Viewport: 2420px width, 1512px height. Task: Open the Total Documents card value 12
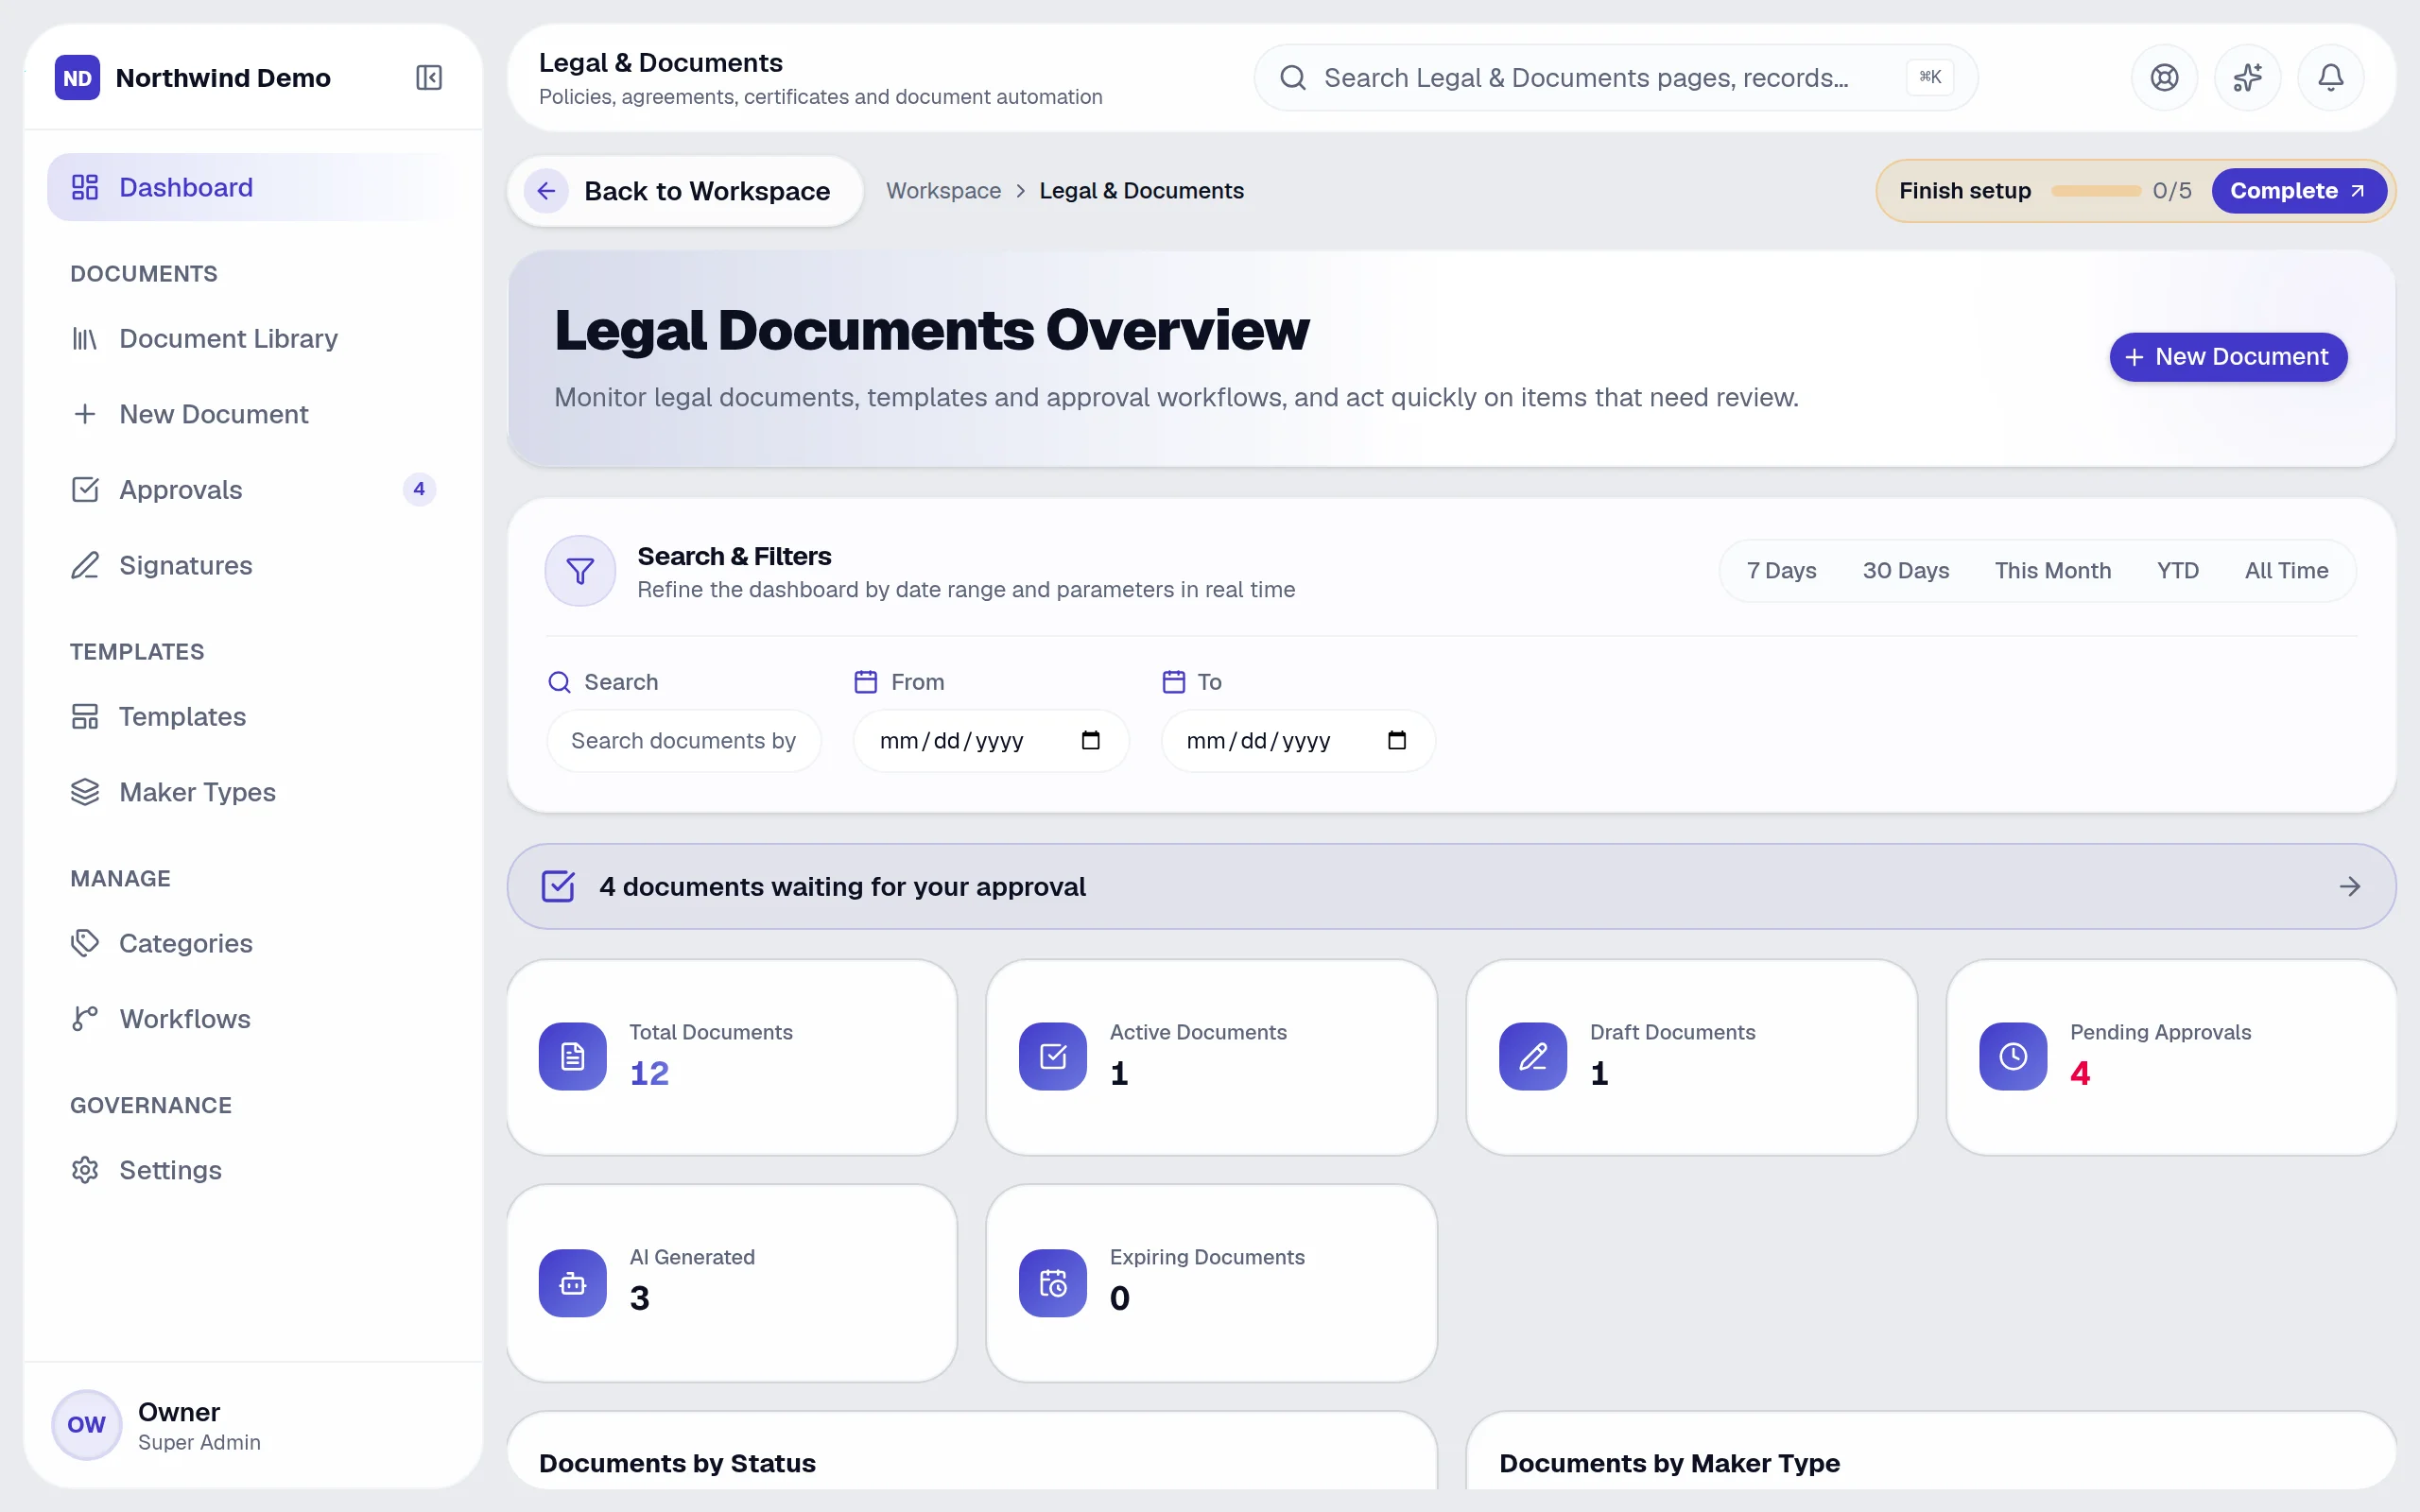[649, 1073]
